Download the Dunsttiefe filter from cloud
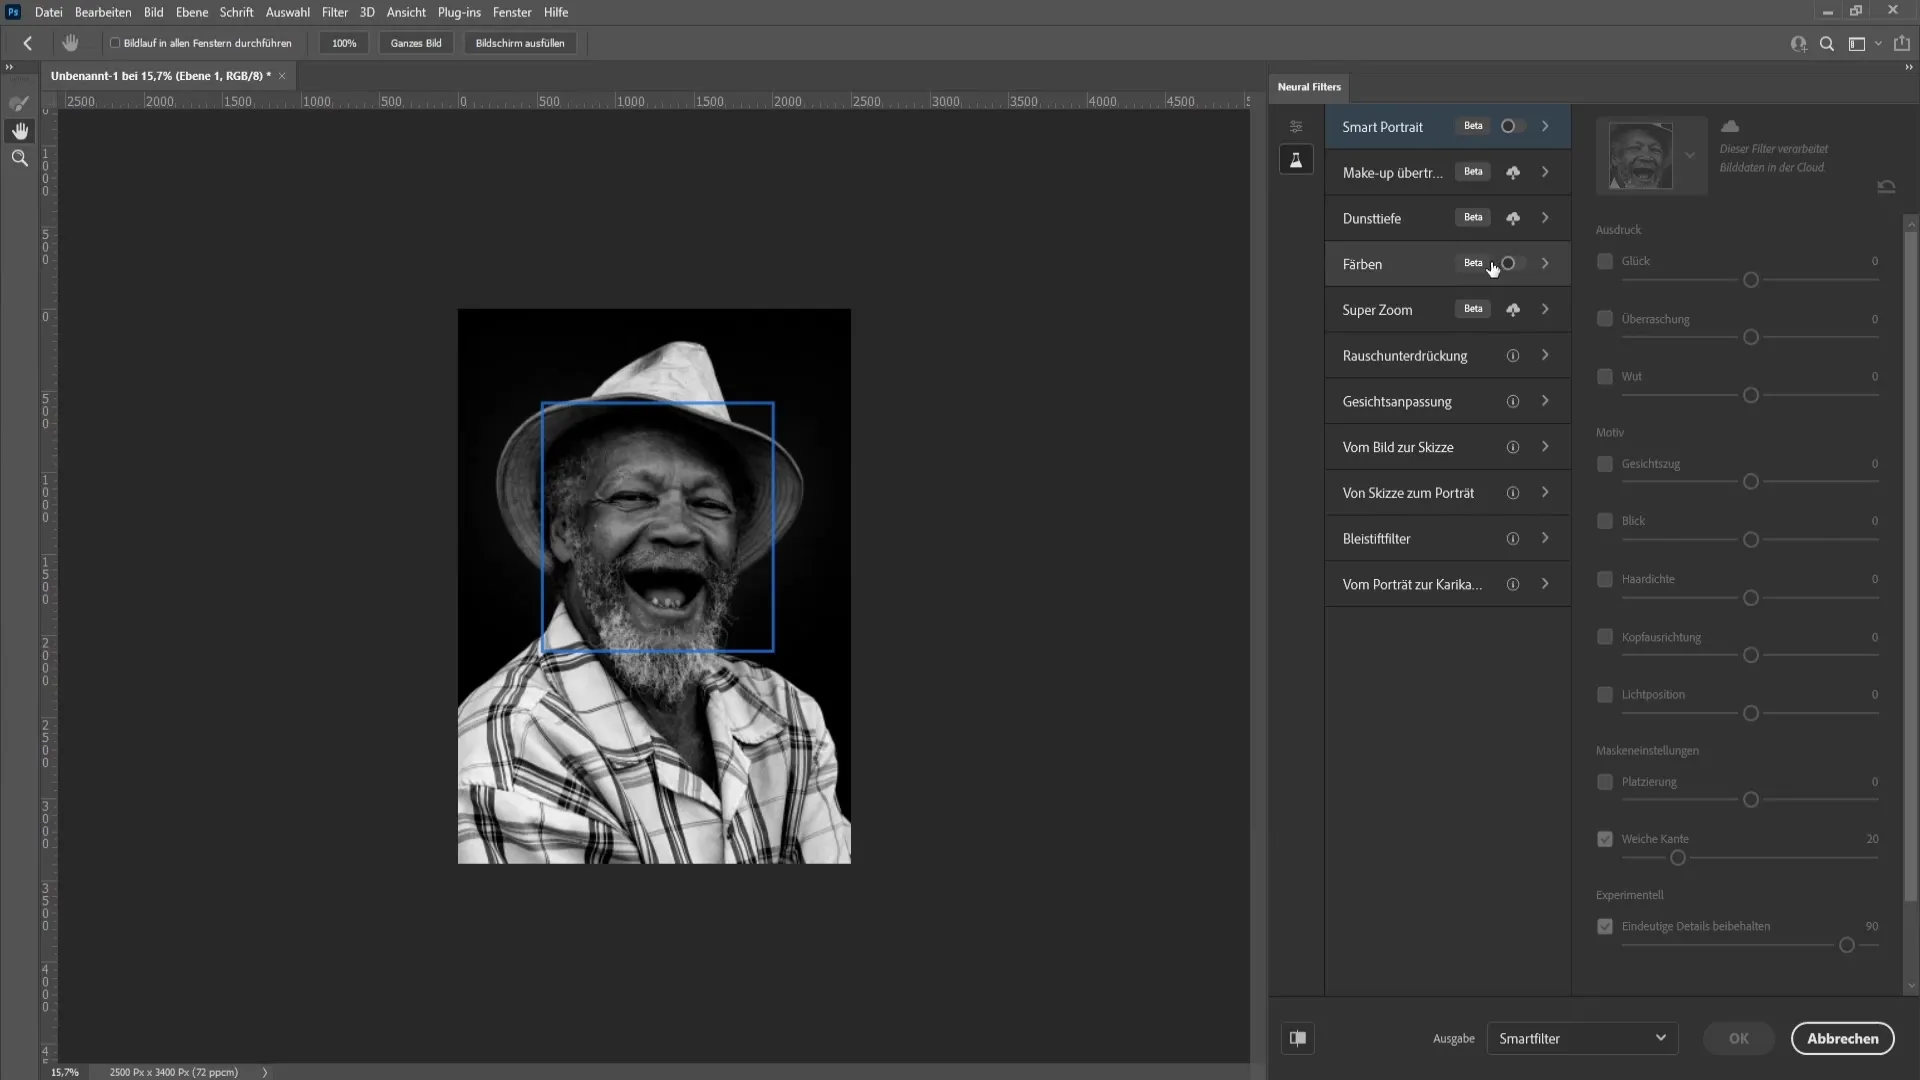Image resolution: width=1920 pixels, height=1080 pixels. tap(1513, 218)
